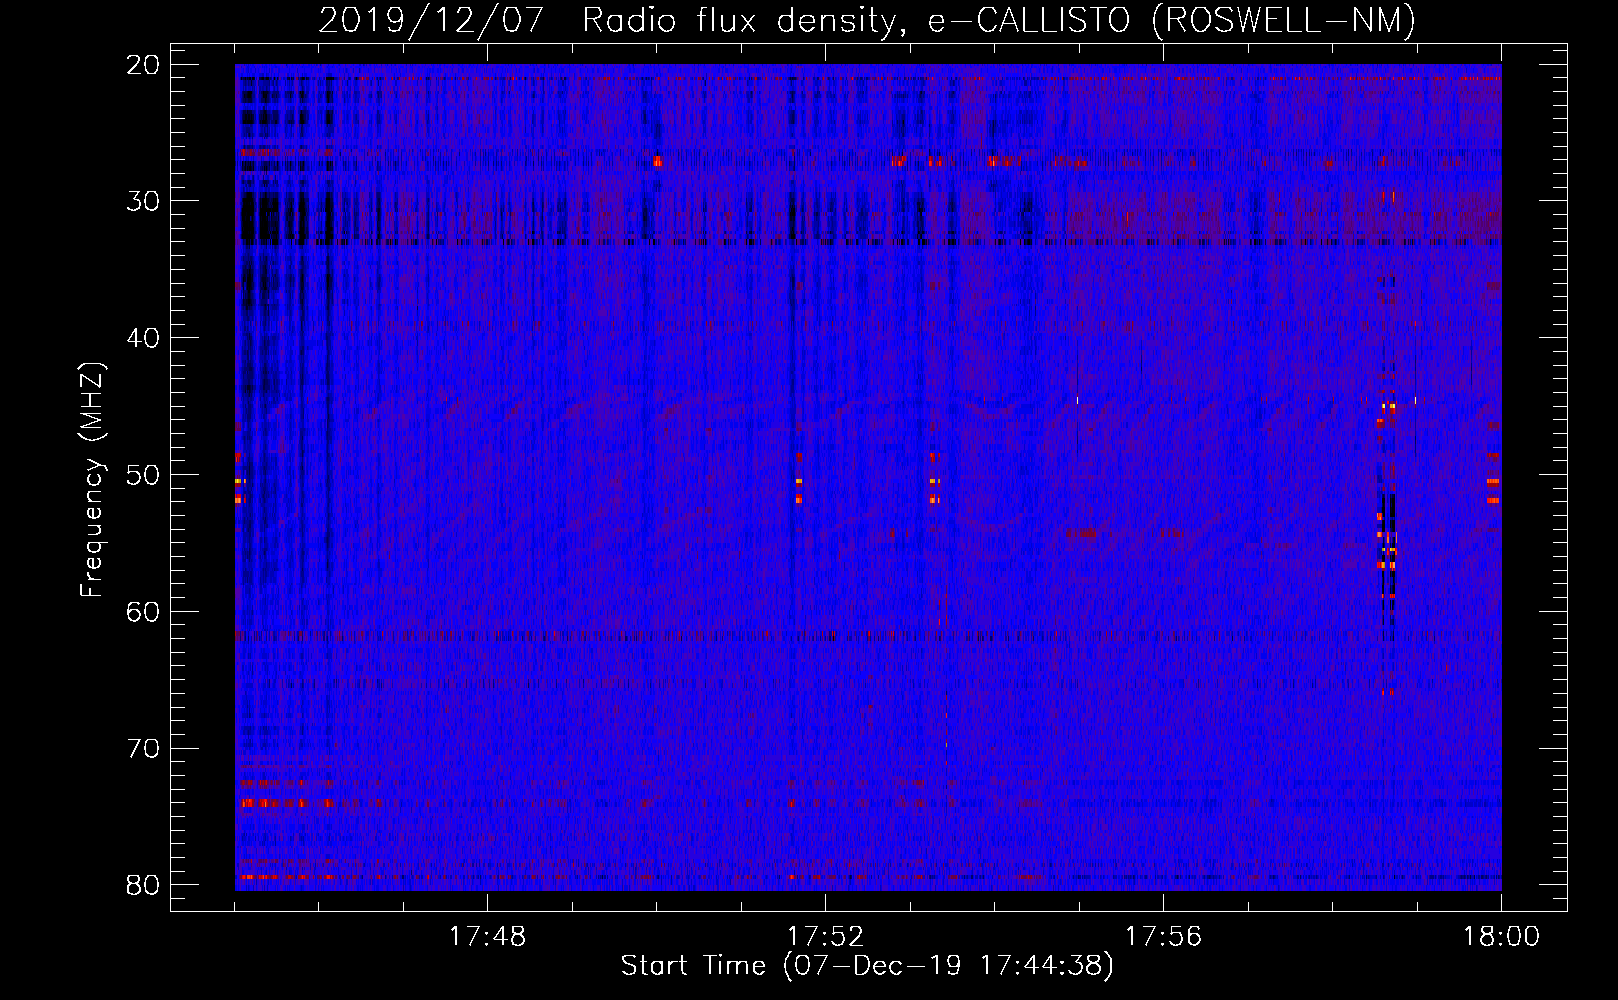Select the 30 MHz frequency tick label
1618x1000 pixels.
pyautogui.click(x=144, y=201)
